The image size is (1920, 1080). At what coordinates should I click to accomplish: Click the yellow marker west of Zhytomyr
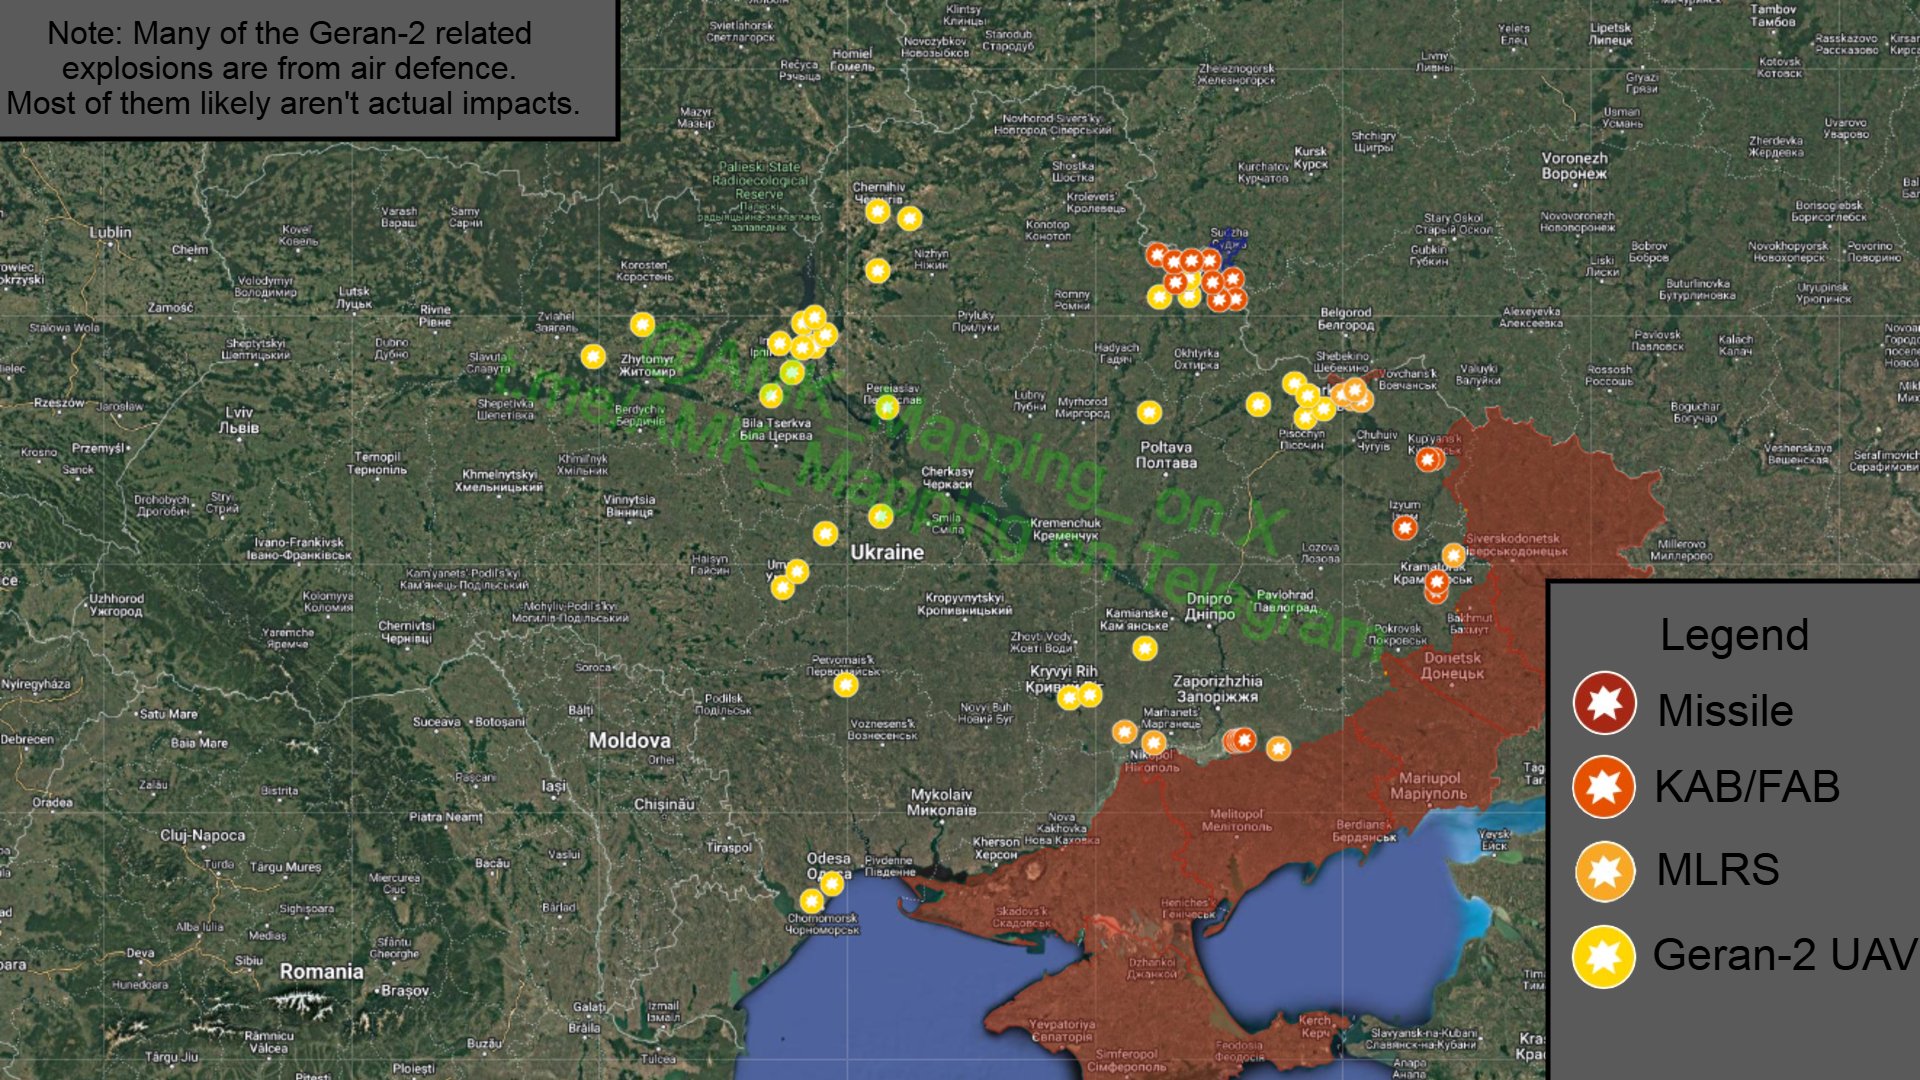pos(593,356)
